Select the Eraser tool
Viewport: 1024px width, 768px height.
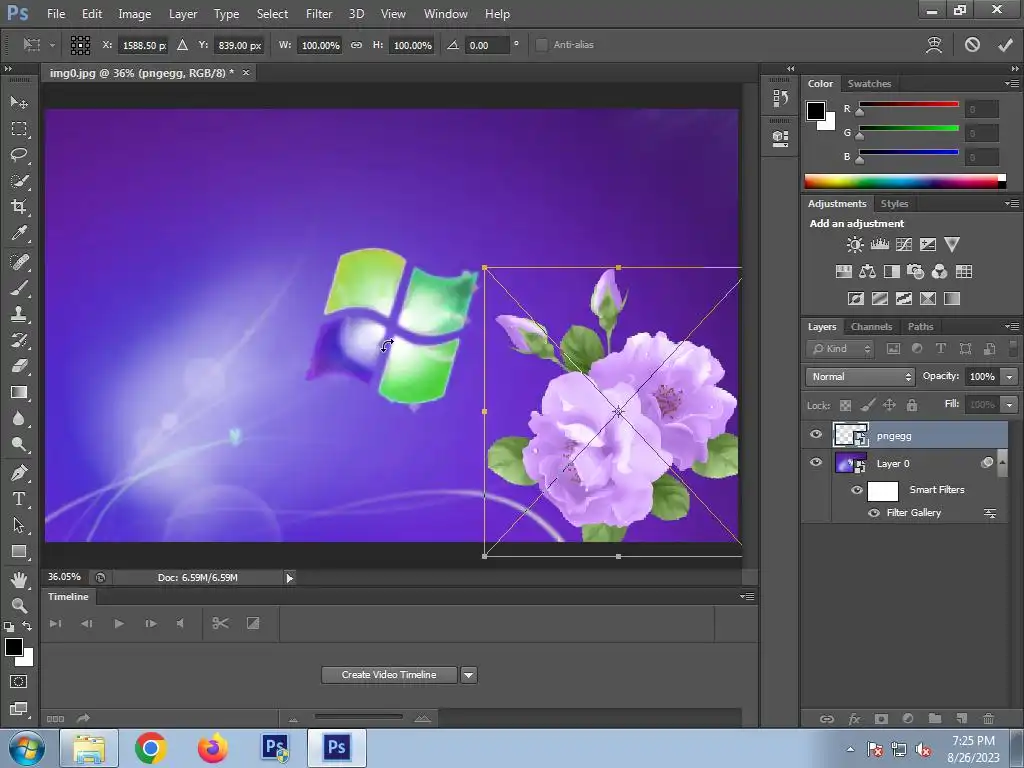19,366
